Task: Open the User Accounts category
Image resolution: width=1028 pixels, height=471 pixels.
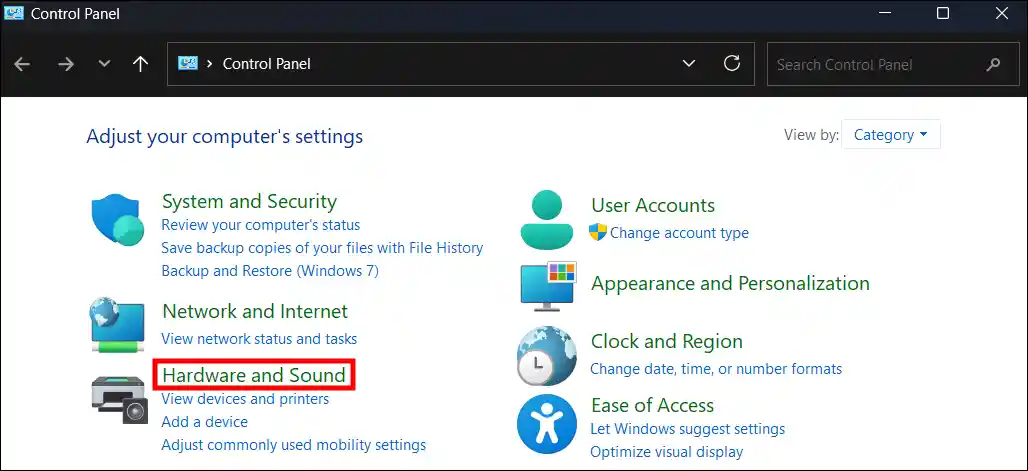Action: click(x=653, y=205)
